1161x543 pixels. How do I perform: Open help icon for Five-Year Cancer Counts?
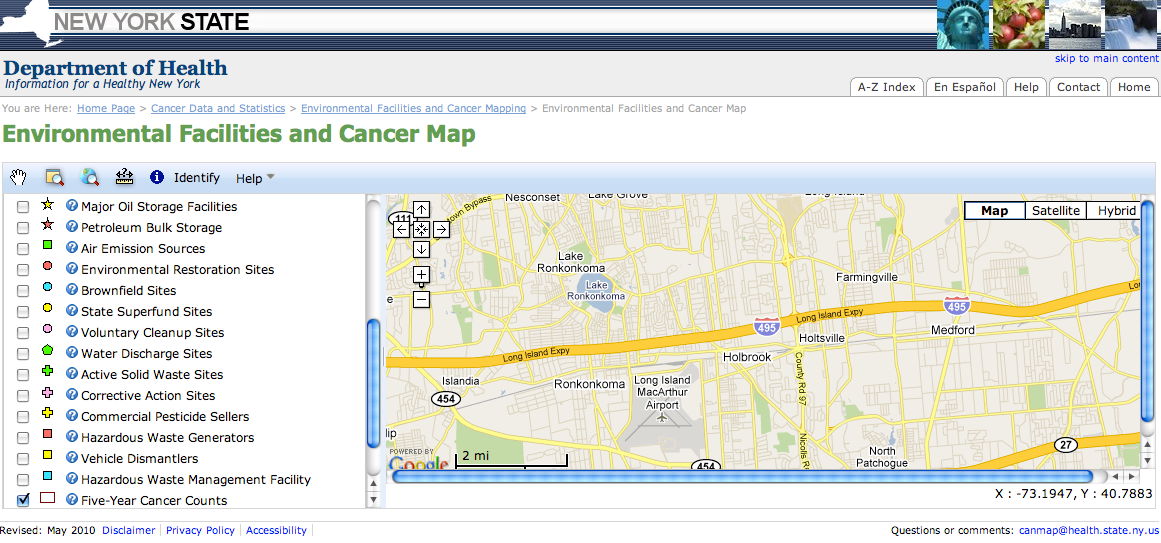[x=72, y=499]
